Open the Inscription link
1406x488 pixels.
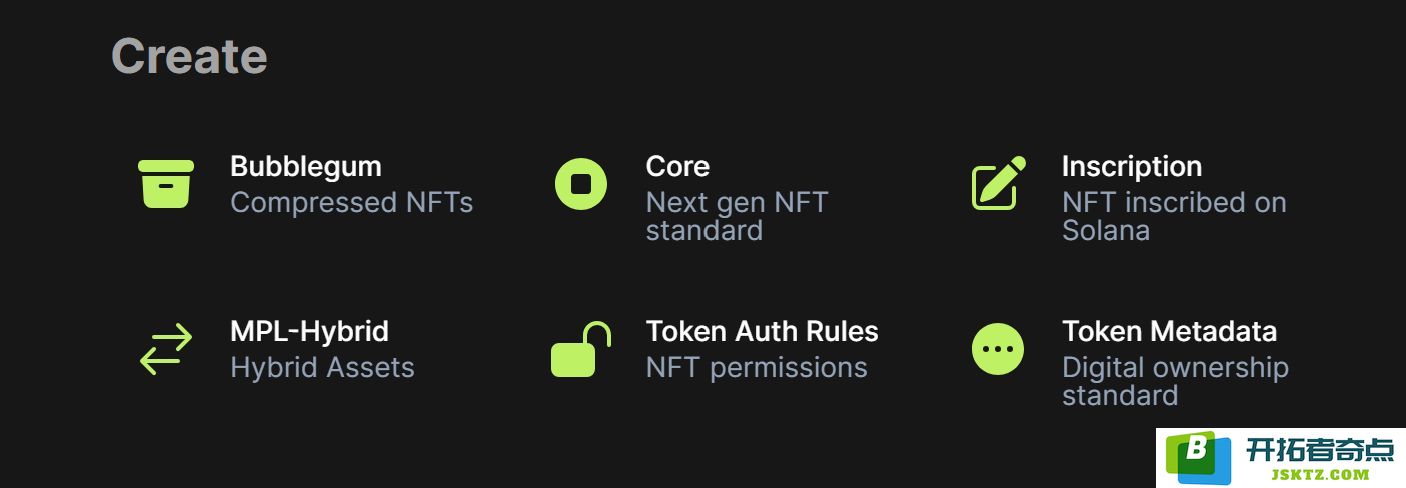point(1132,166)
